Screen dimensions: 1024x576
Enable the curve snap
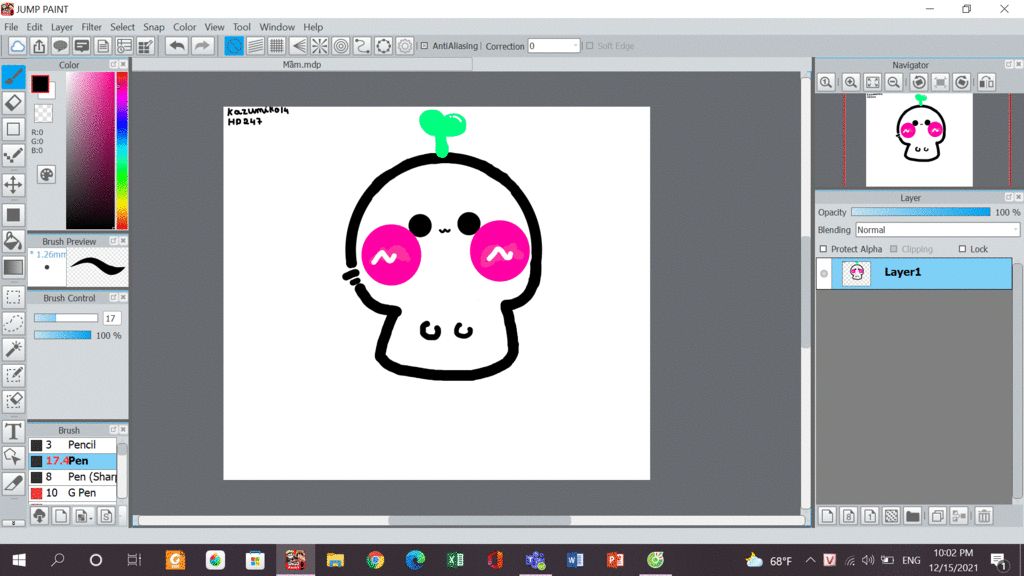362,46
